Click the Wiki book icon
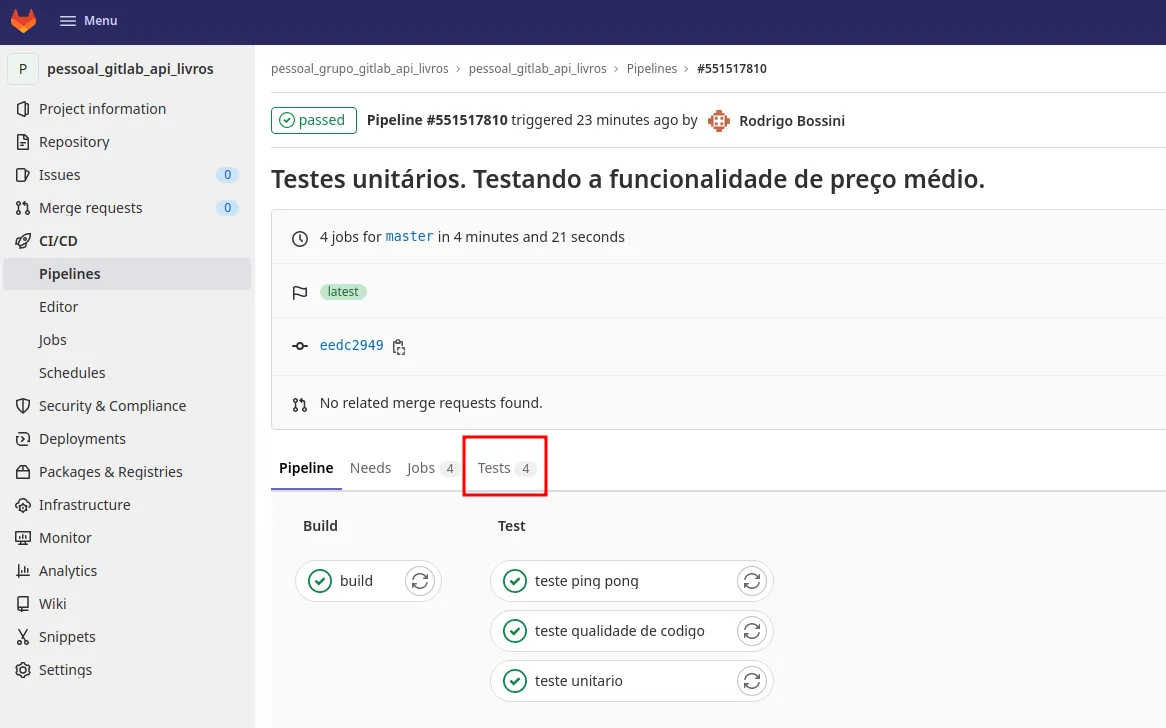 pyautogui.click(x=23, y=604)
